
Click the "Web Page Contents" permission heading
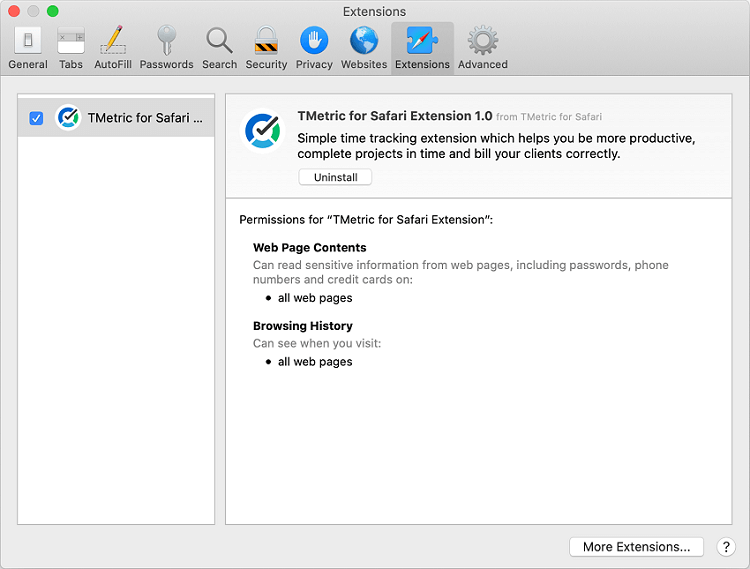click(309, 248)
